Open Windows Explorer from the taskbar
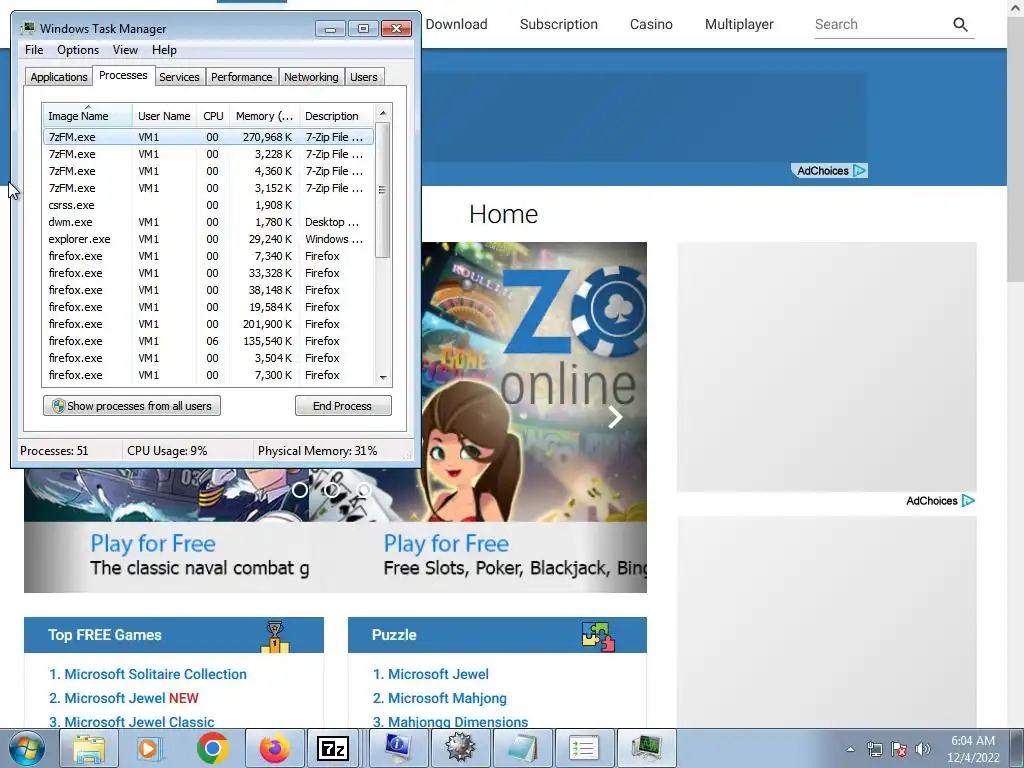The width and height of the screenshot is (1024, 768). coord(89,748)
